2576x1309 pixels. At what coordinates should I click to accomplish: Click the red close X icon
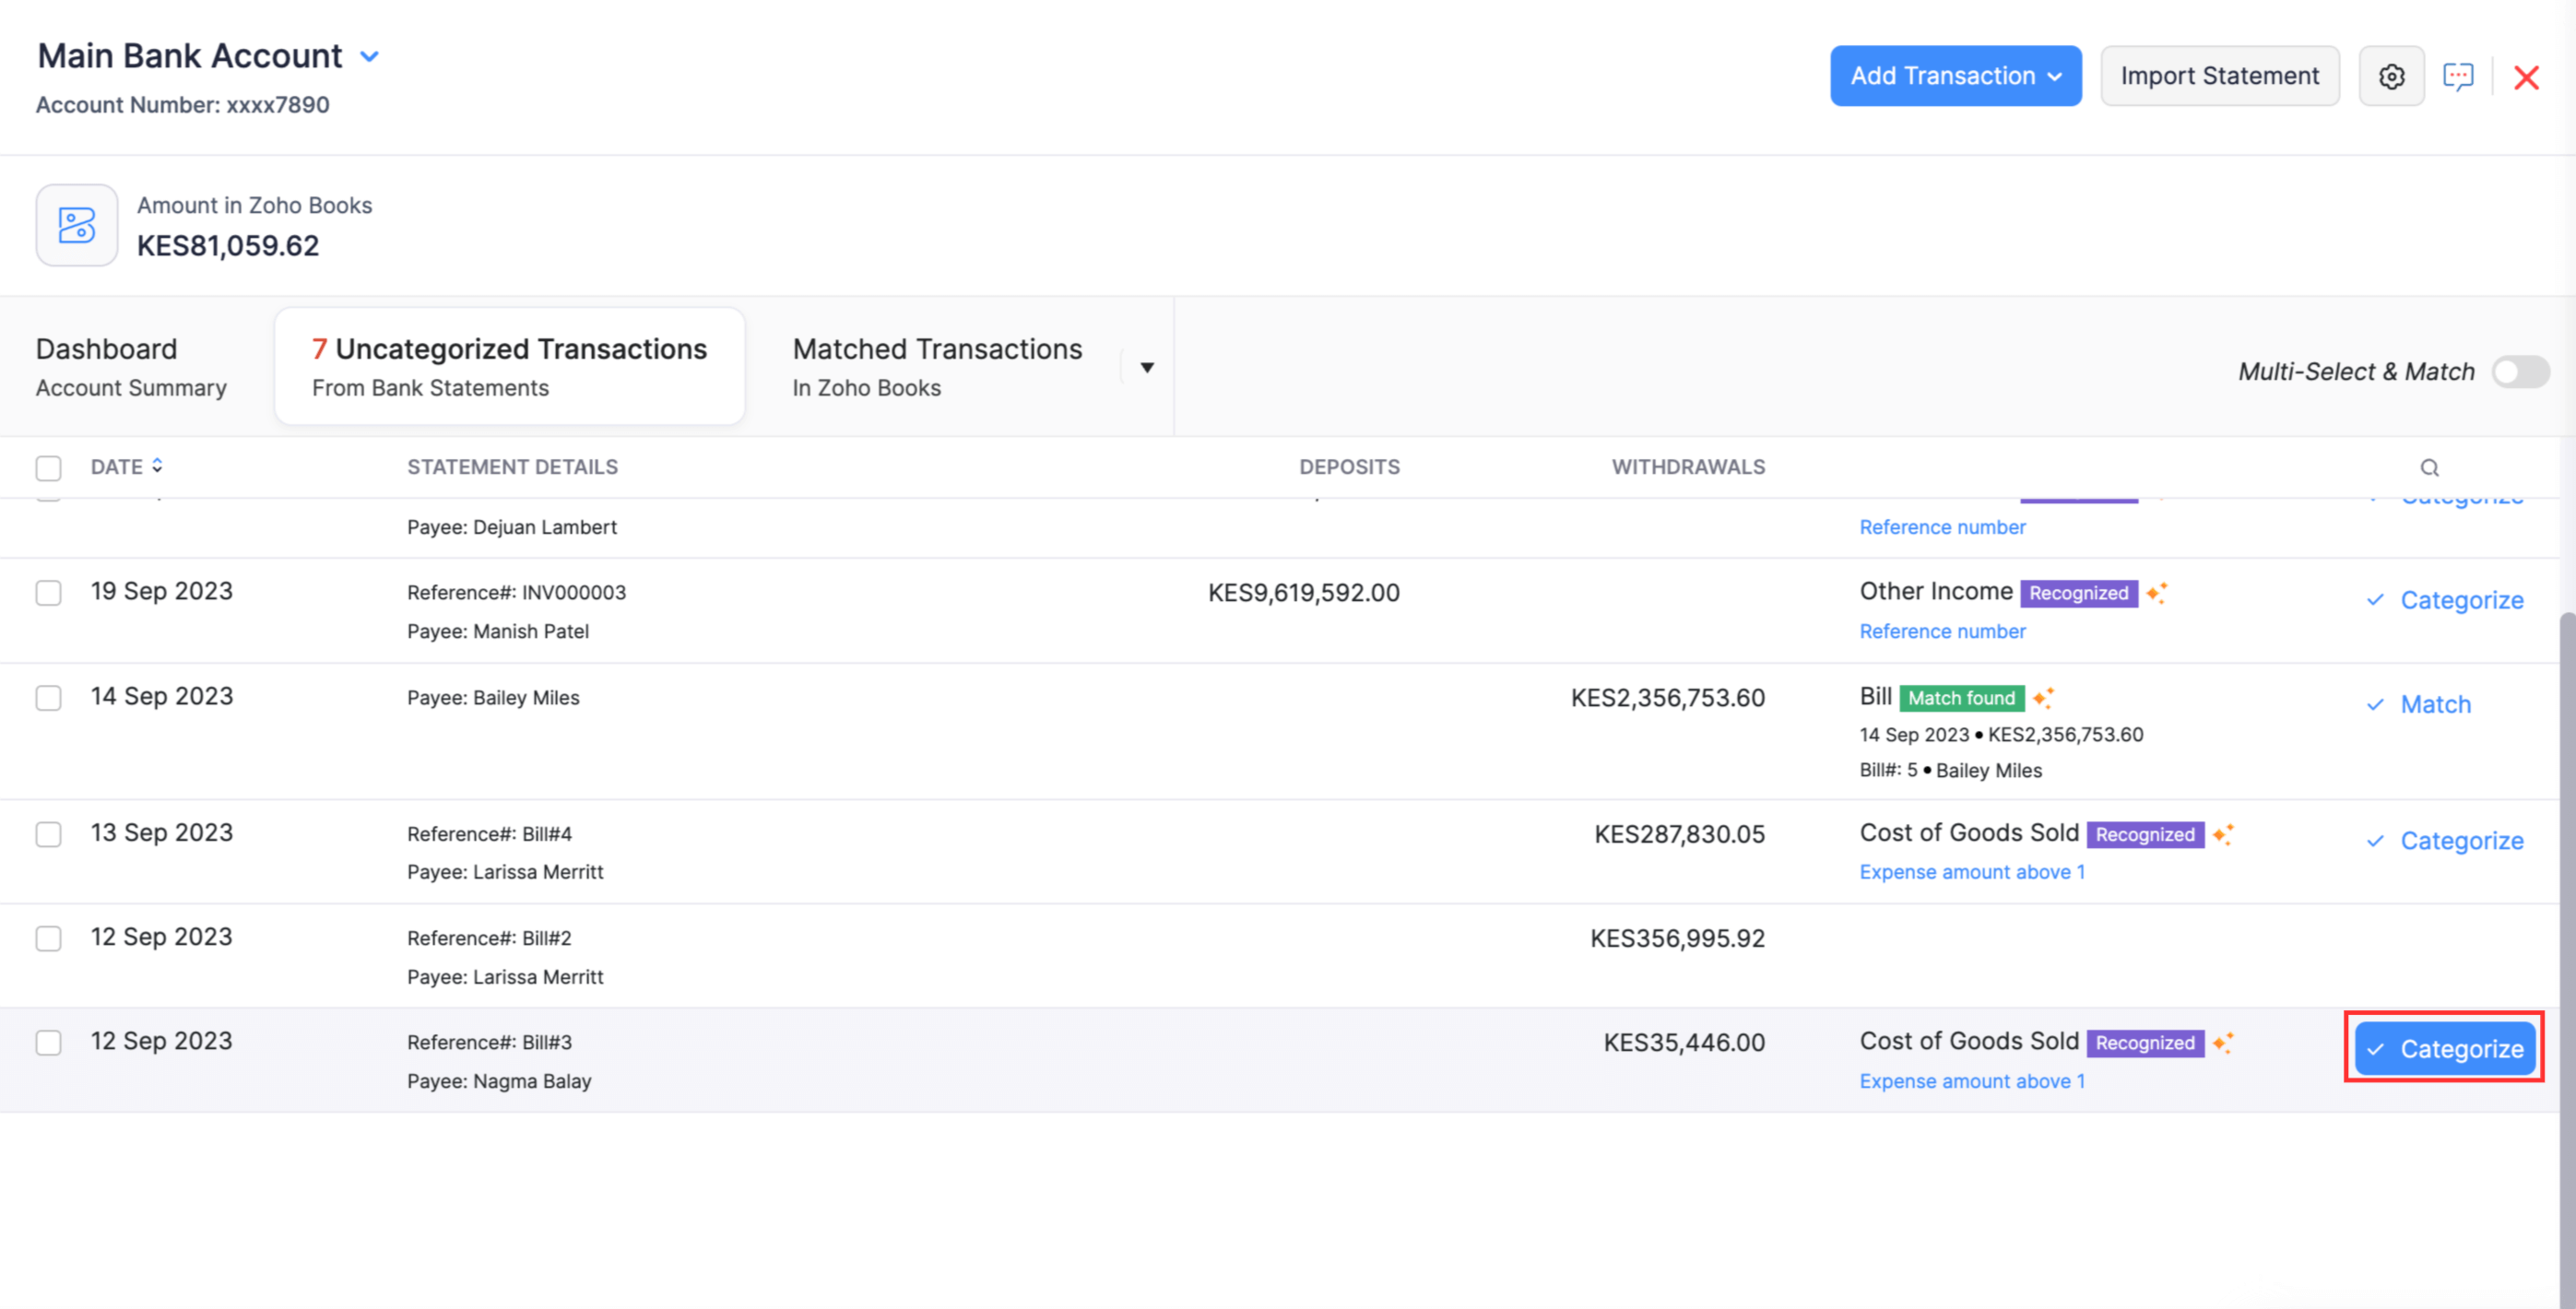click(2527, 77)
